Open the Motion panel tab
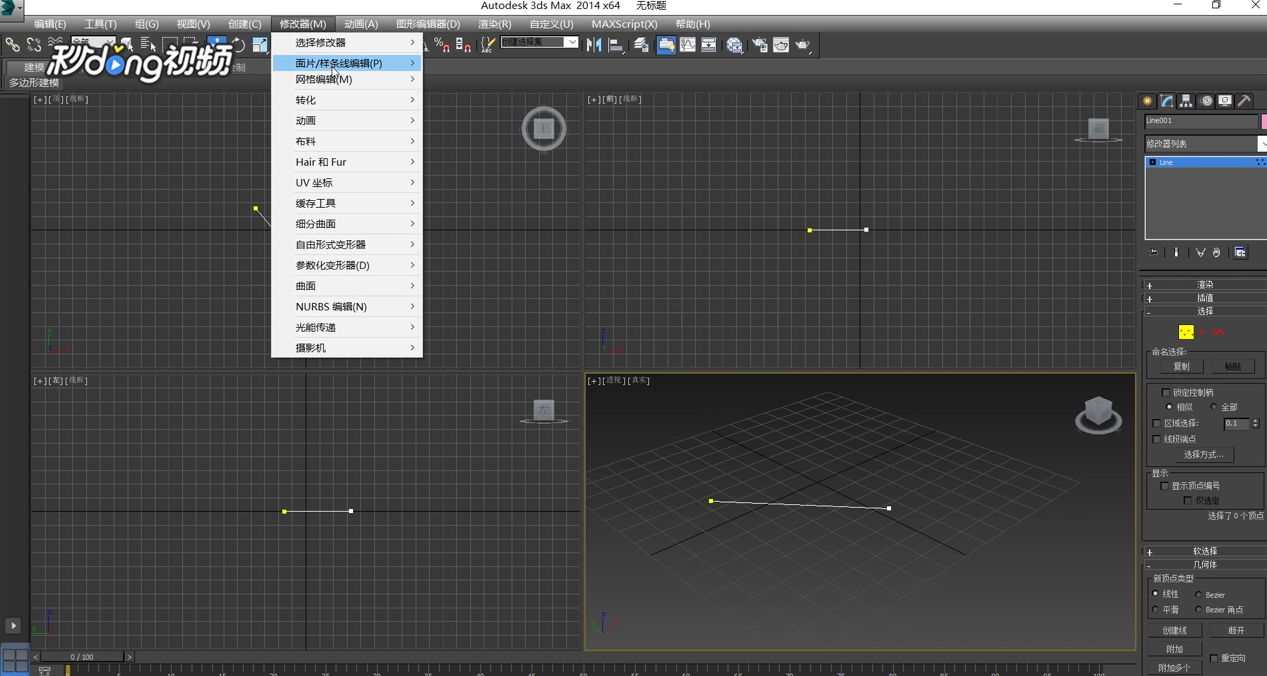The image size is (1267, 676). pyautogui.click(x=1206, y=101)
